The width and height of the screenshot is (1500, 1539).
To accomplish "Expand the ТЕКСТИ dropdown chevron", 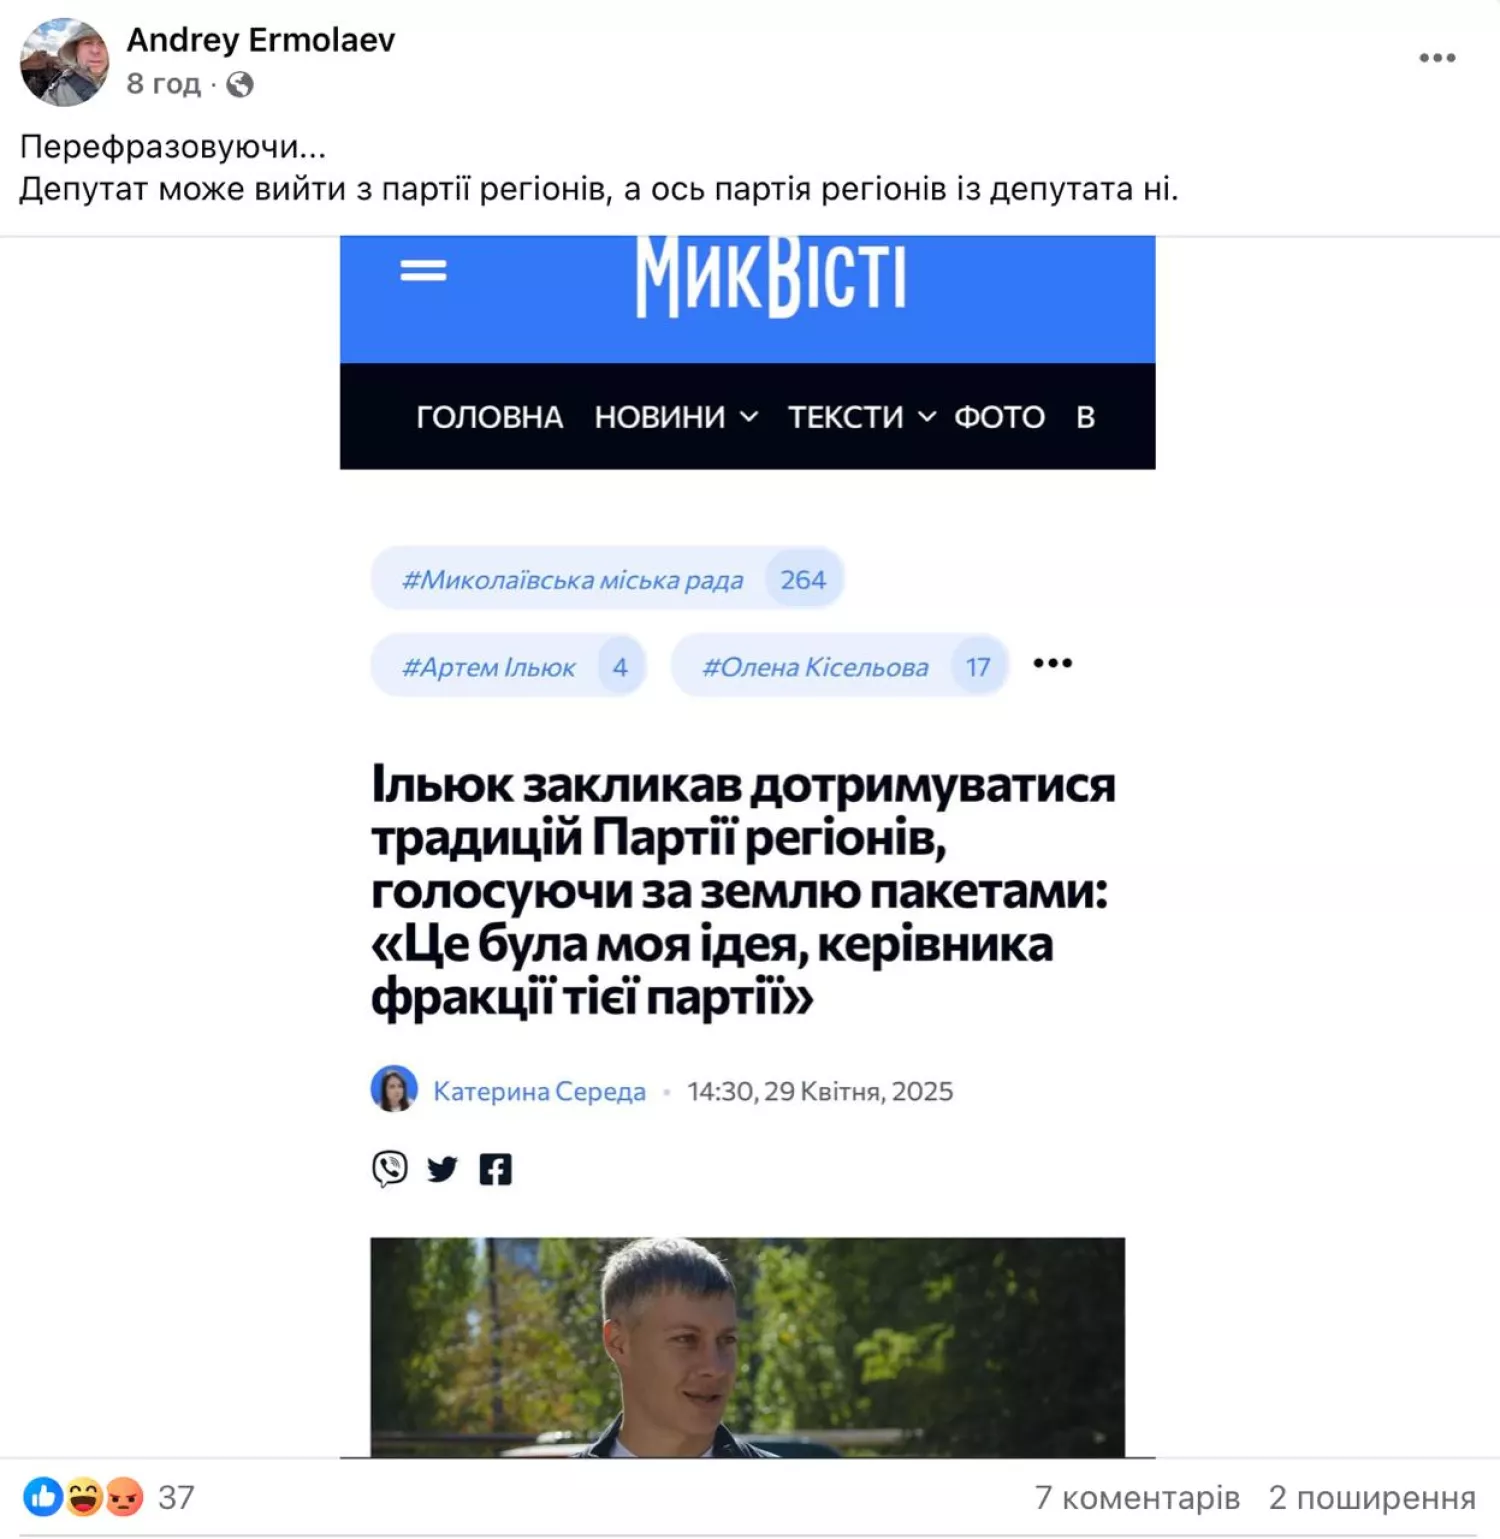I will pos(927,417).
